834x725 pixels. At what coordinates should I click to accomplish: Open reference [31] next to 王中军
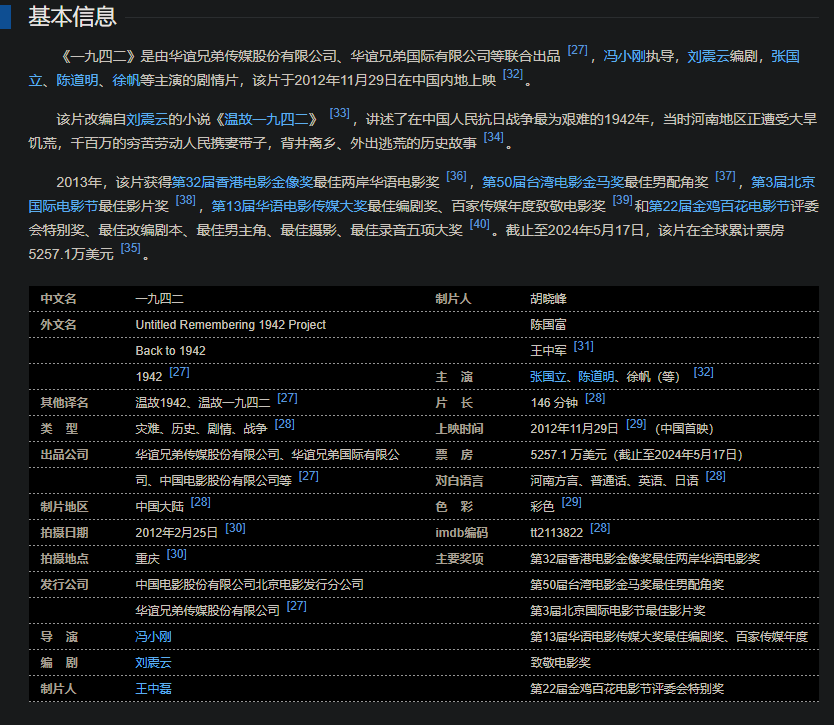pyautogui.click(x=583, y=345)
